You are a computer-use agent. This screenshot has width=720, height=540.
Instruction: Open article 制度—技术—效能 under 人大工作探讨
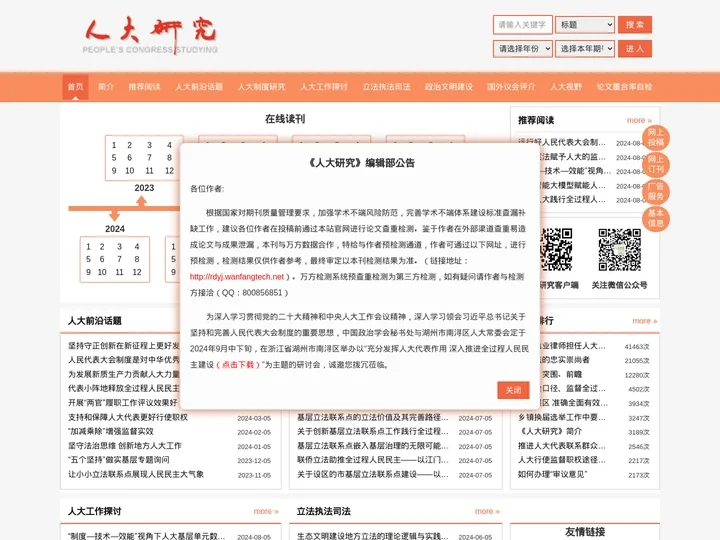pos(146,536)
